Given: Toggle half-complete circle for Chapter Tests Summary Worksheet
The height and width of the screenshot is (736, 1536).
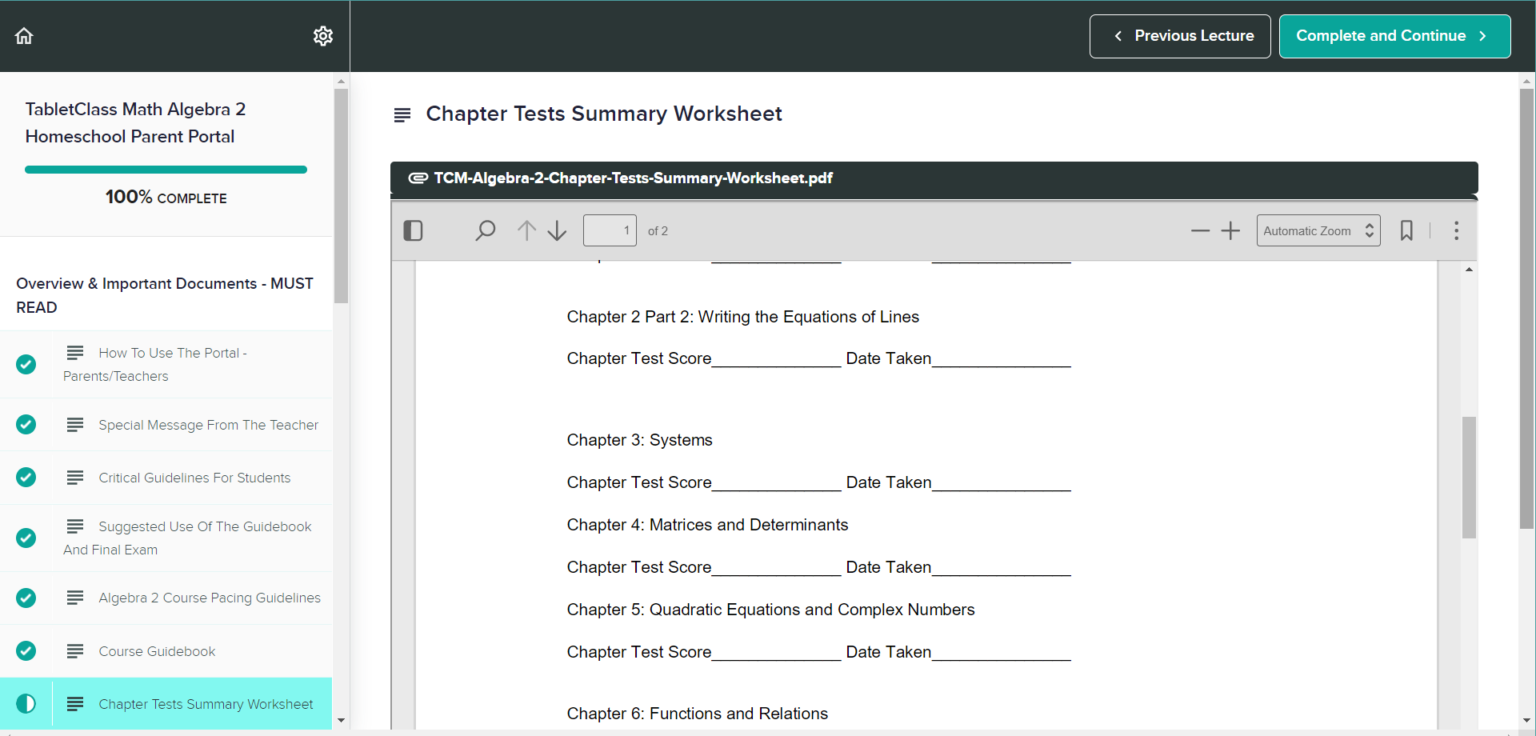Looking at the screenshot, I should point(26,704).
